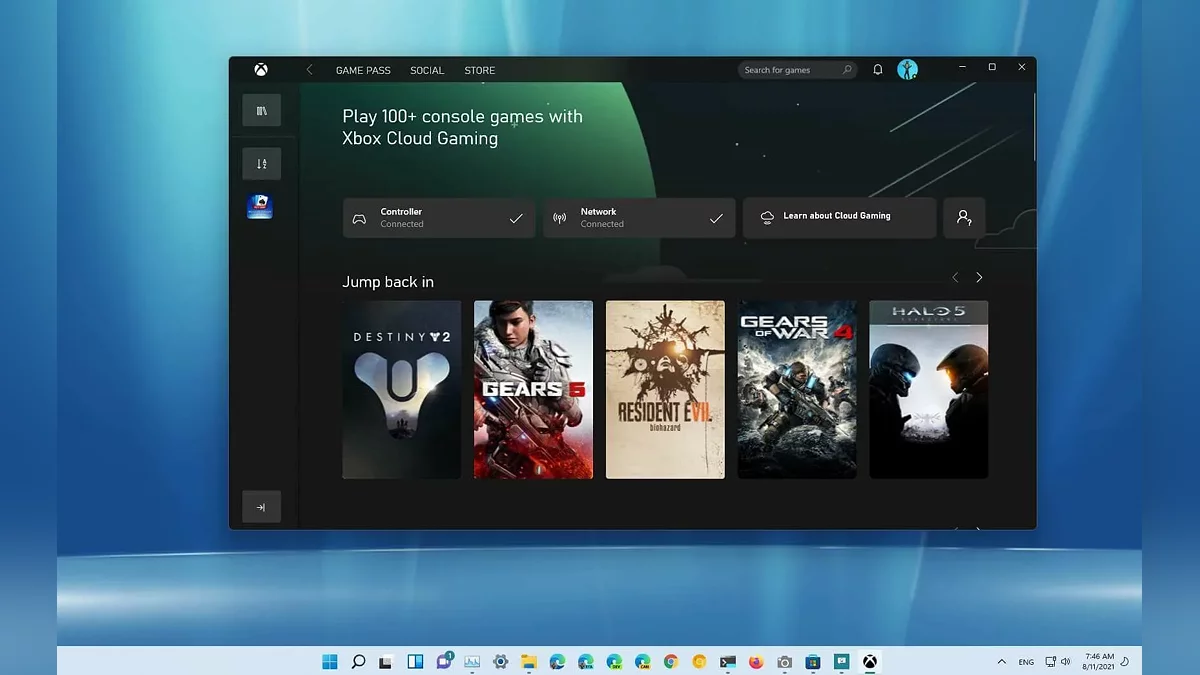The width and height of the screenshot is (1200, 675).
Task: Open the feedback person icon button
Action: point(964,217)
